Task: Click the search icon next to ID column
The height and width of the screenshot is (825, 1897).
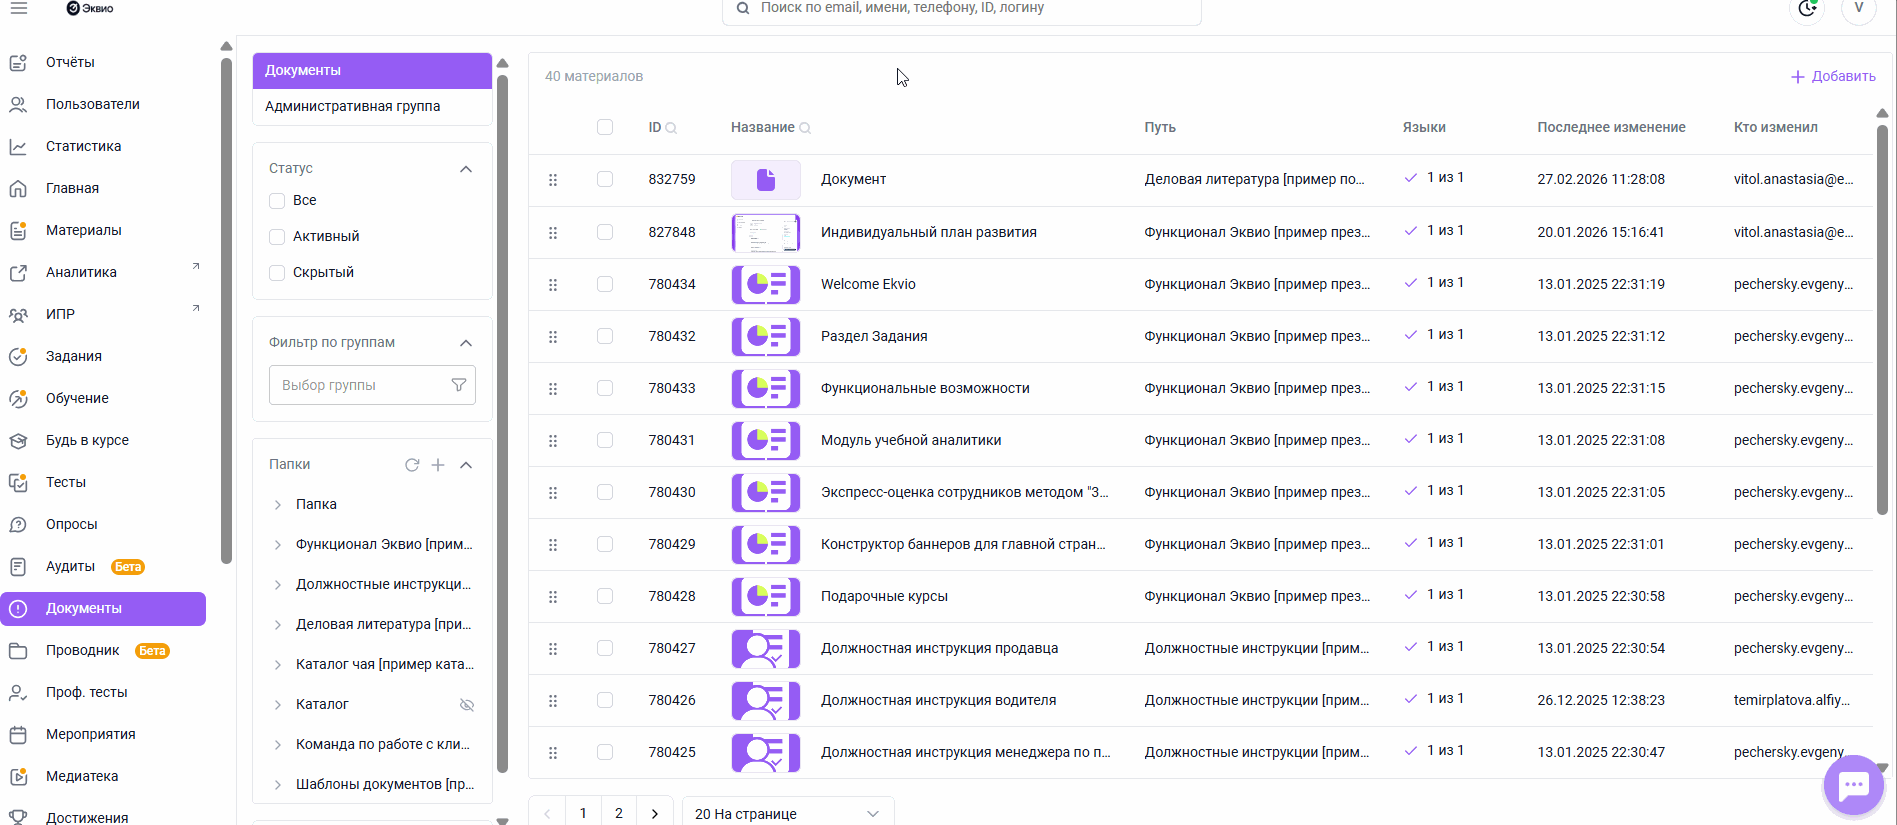Action: [x=671, y=128]
